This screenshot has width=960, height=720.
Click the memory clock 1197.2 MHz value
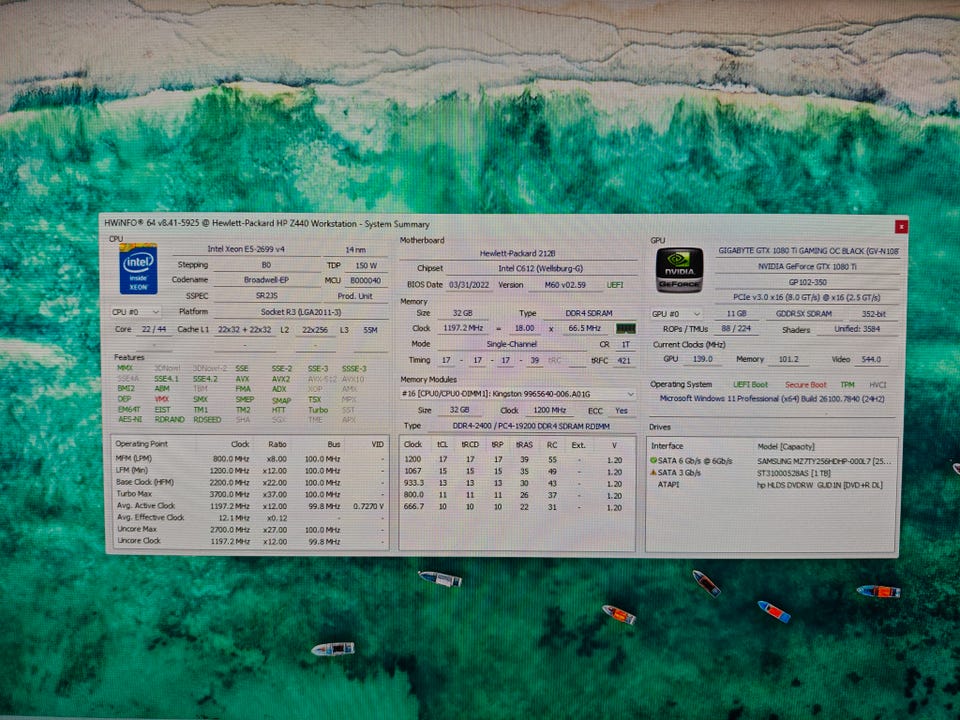click(x=463, y=328)
